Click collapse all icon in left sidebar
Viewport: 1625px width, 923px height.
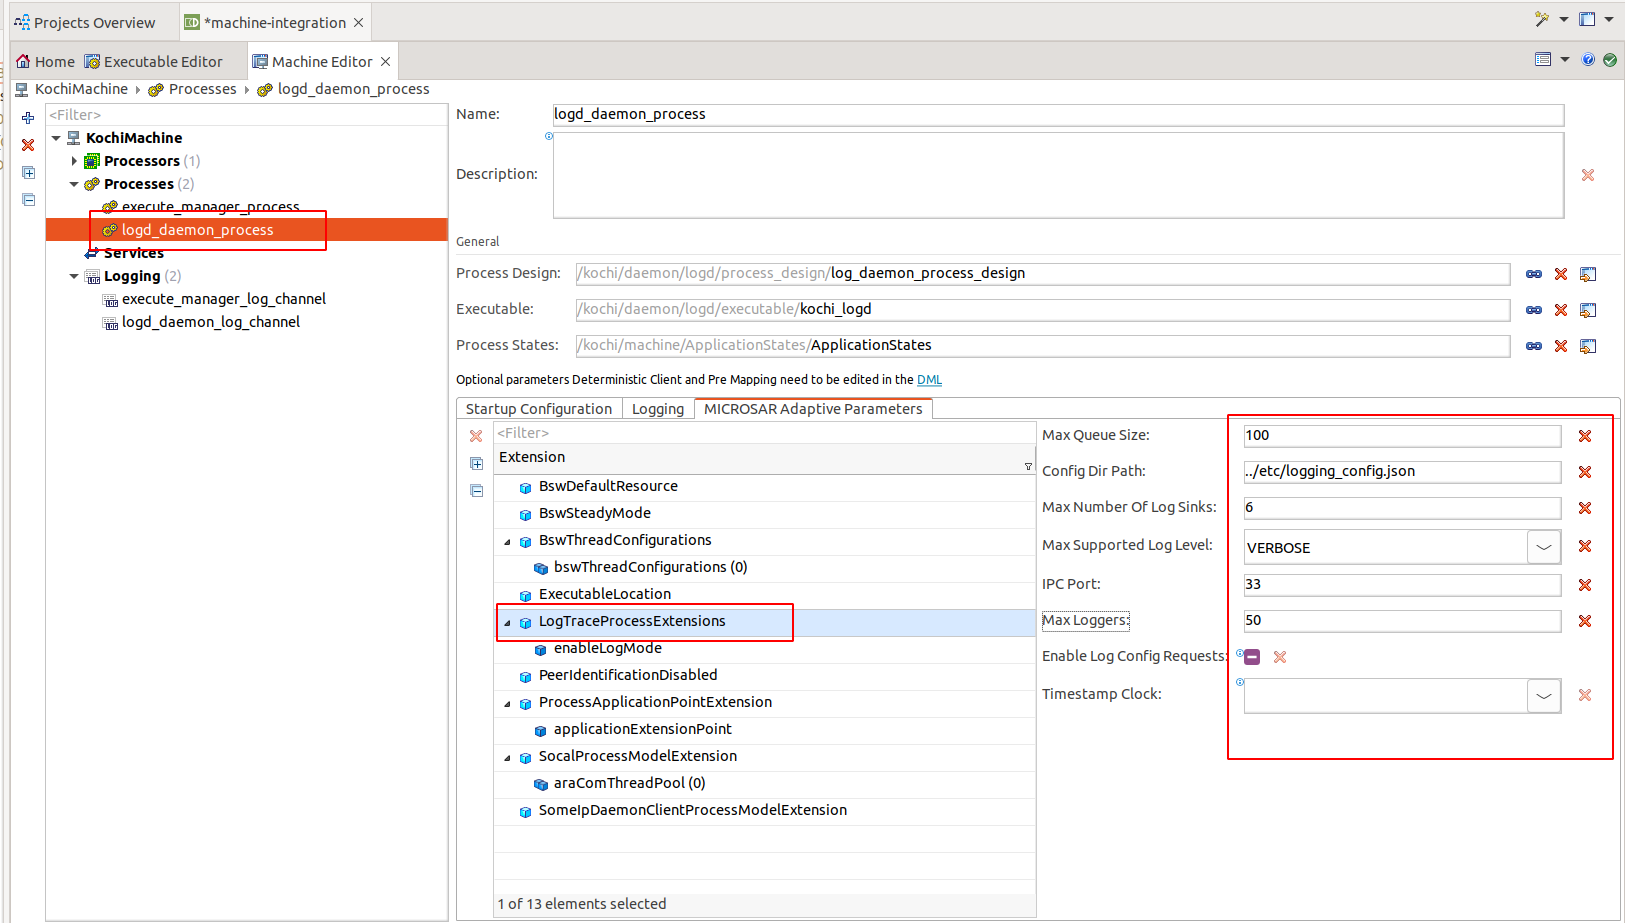click(28, 199)
